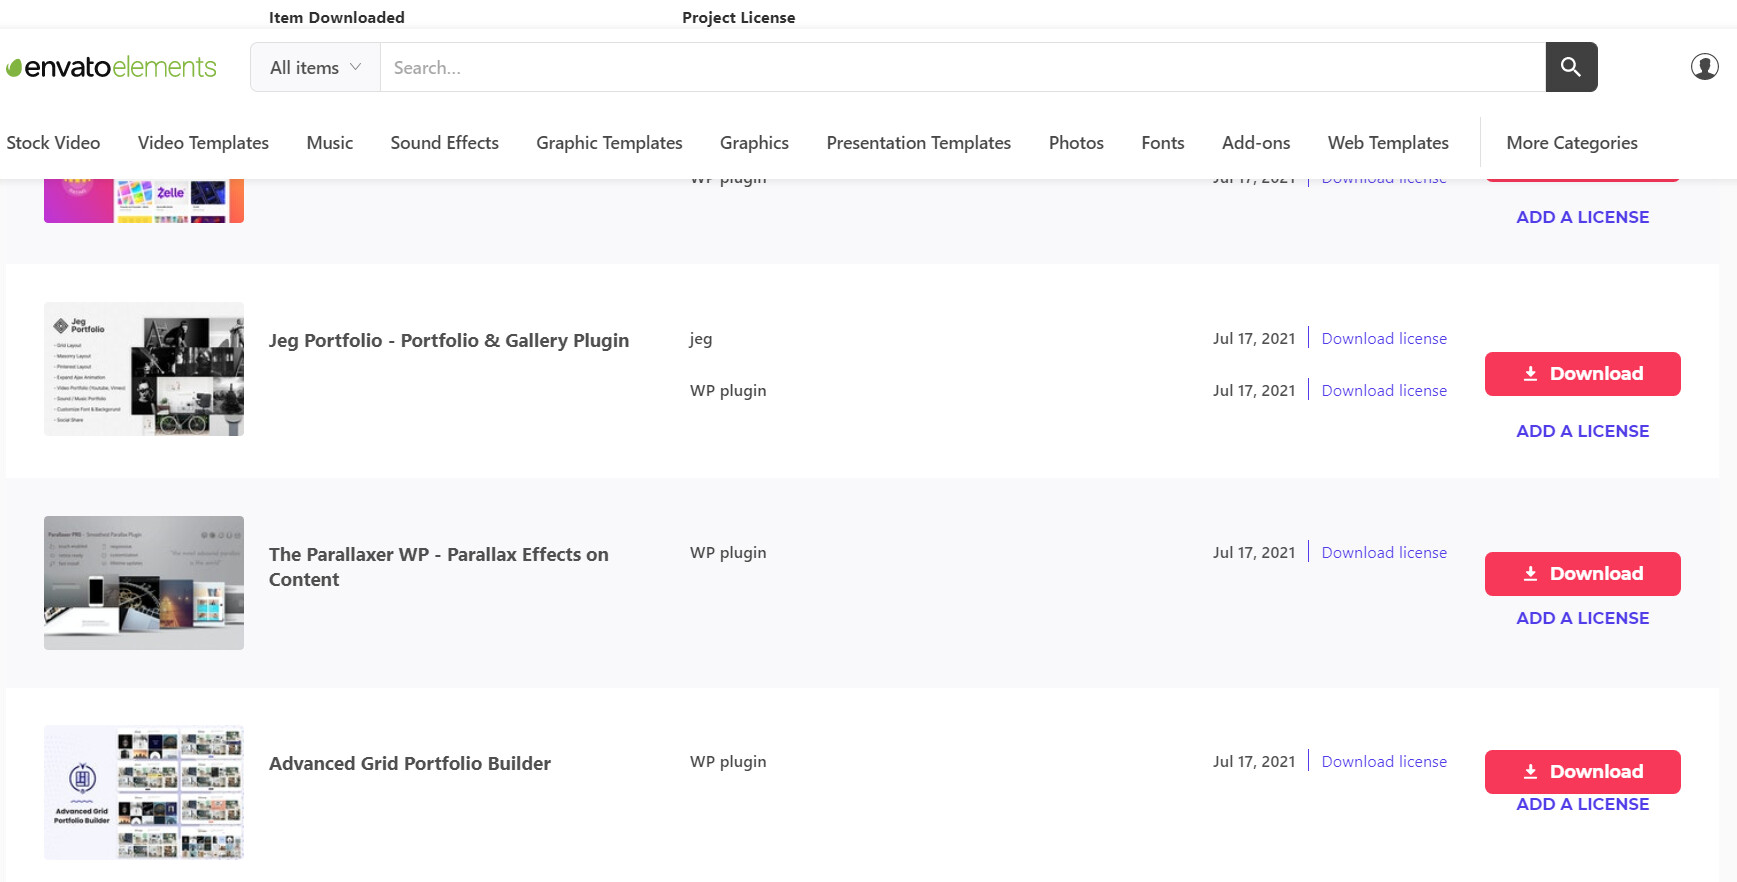The width and height of the screenshot is (1737, 882).
Task: Open the Advanced Grid Portfolio Builder title
Action: click(x=410, y=764)
